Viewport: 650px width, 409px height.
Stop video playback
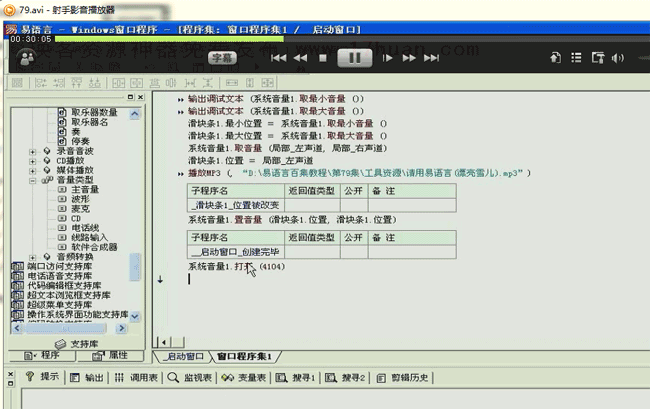click(x=323, y=58)
